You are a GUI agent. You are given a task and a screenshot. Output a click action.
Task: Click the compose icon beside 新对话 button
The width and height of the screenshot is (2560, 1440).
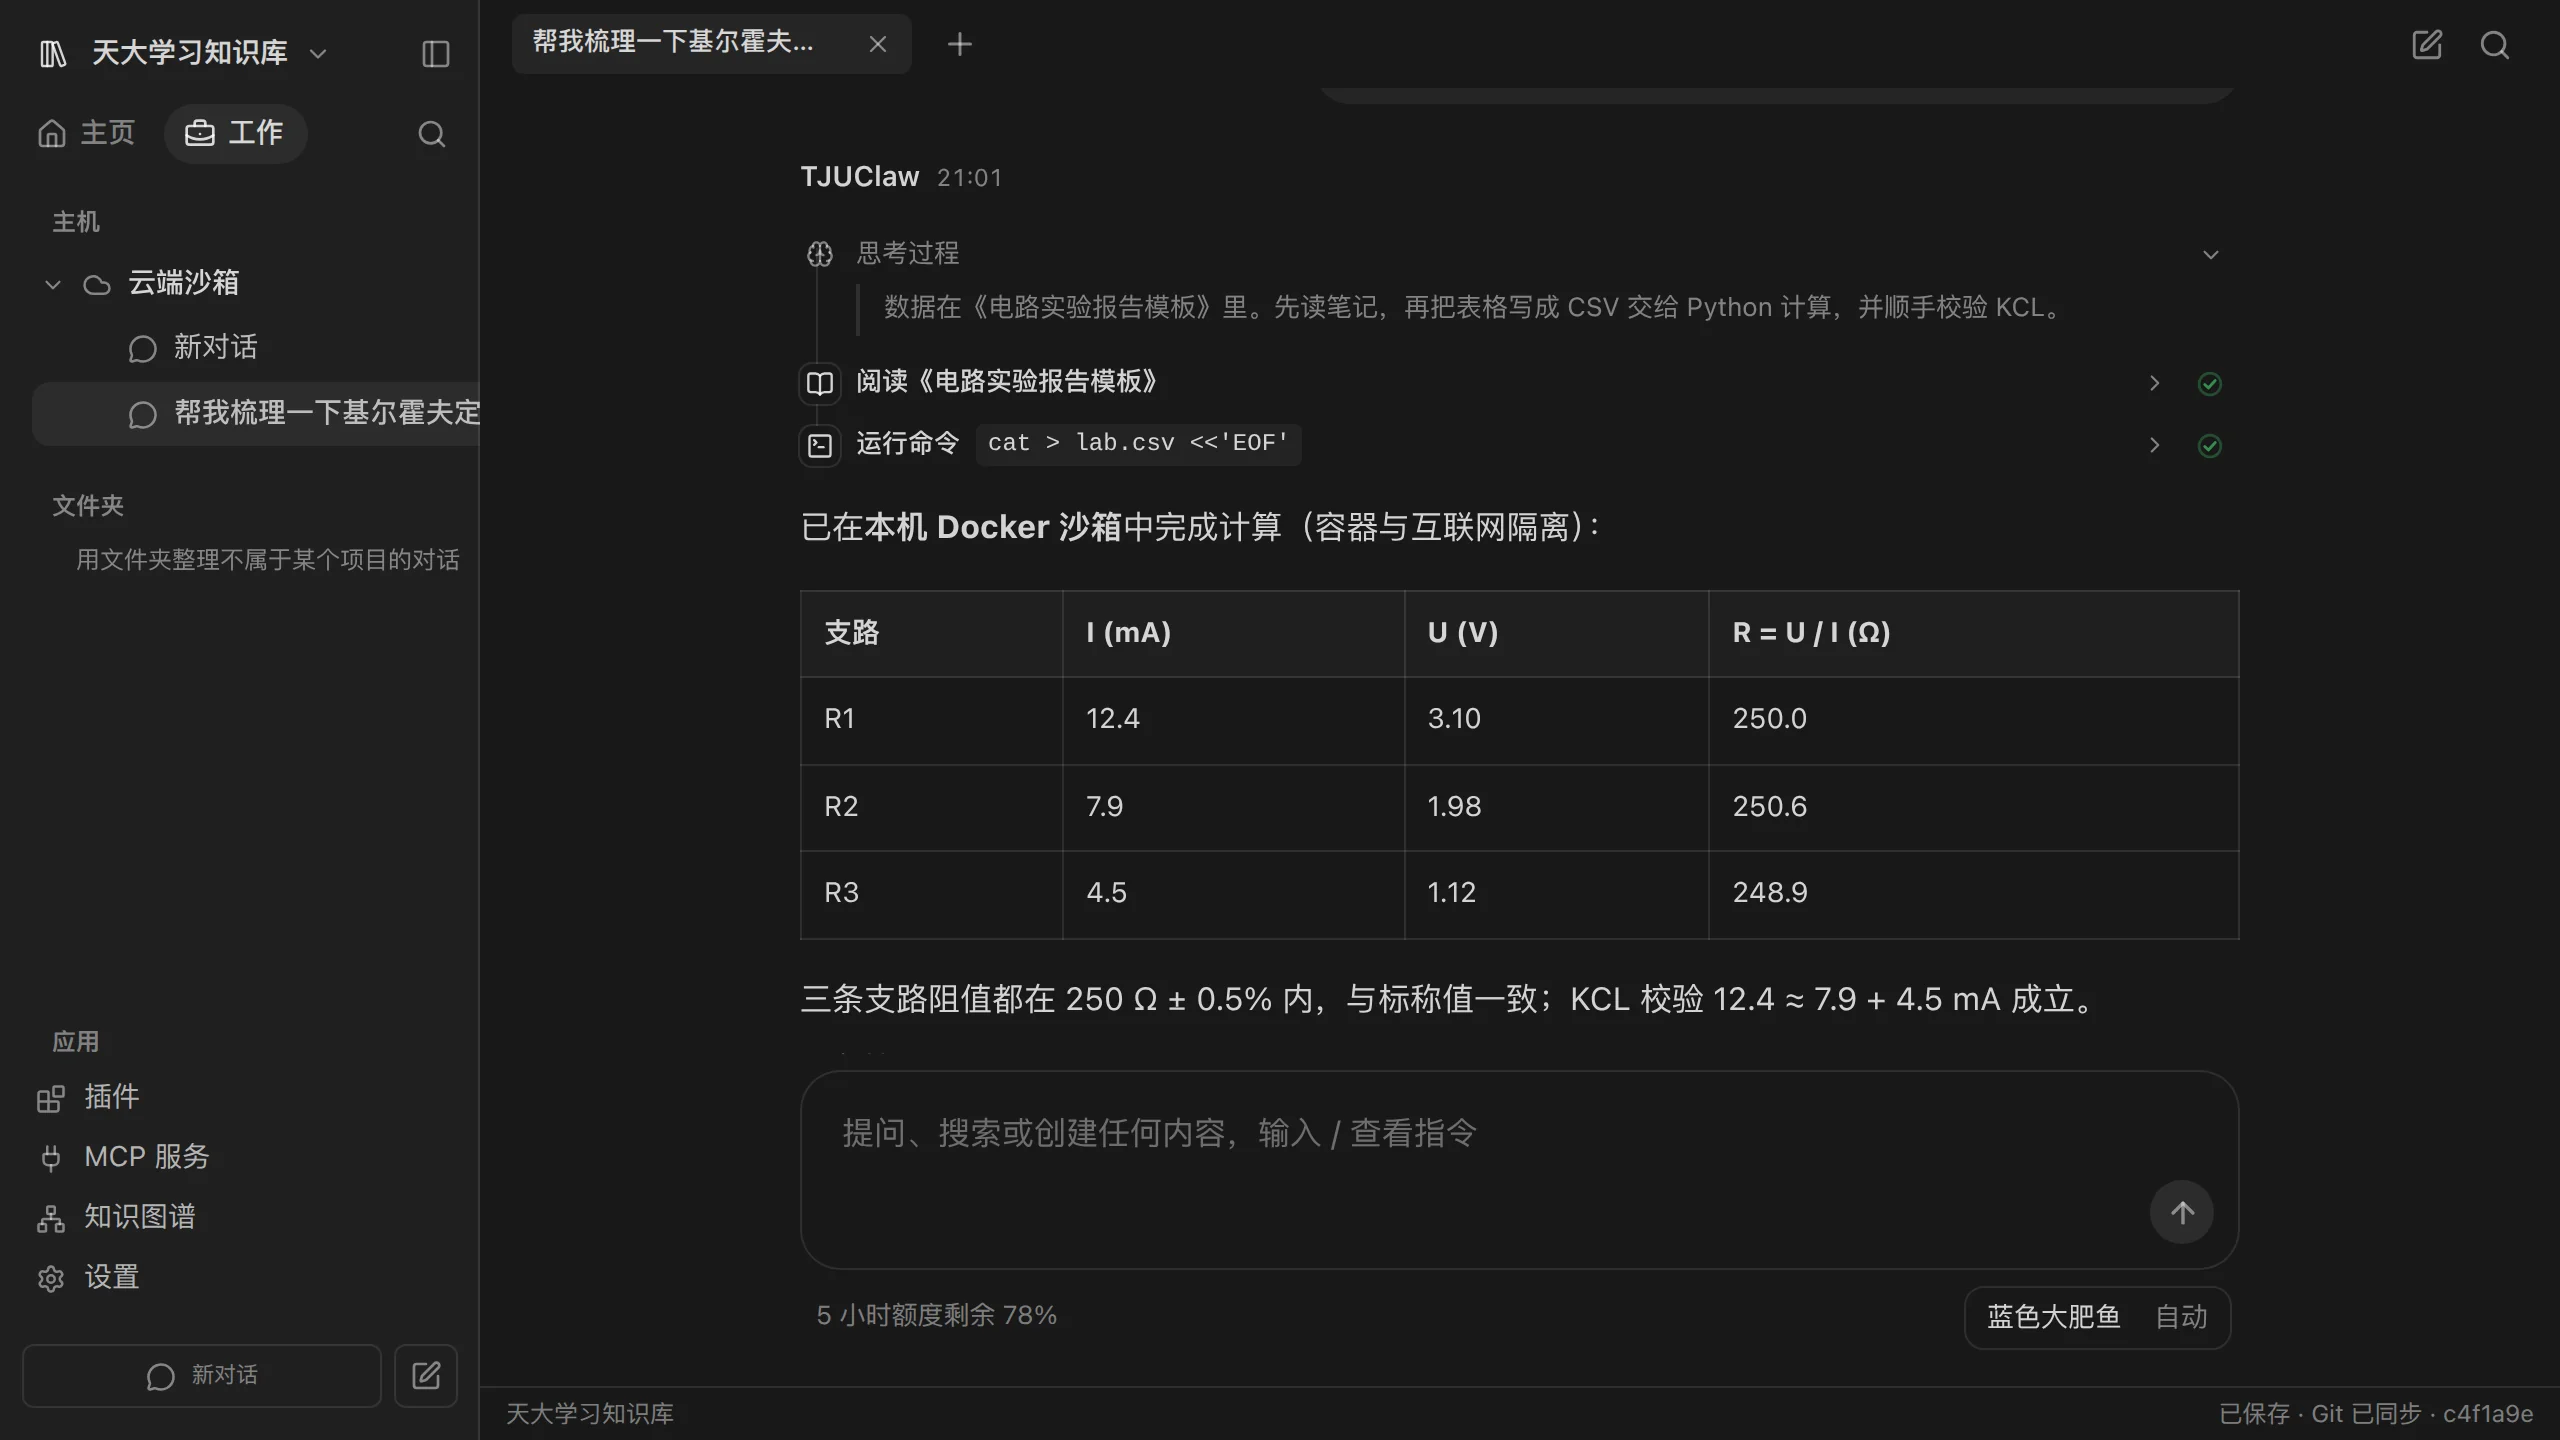[x=426, y=1375]
